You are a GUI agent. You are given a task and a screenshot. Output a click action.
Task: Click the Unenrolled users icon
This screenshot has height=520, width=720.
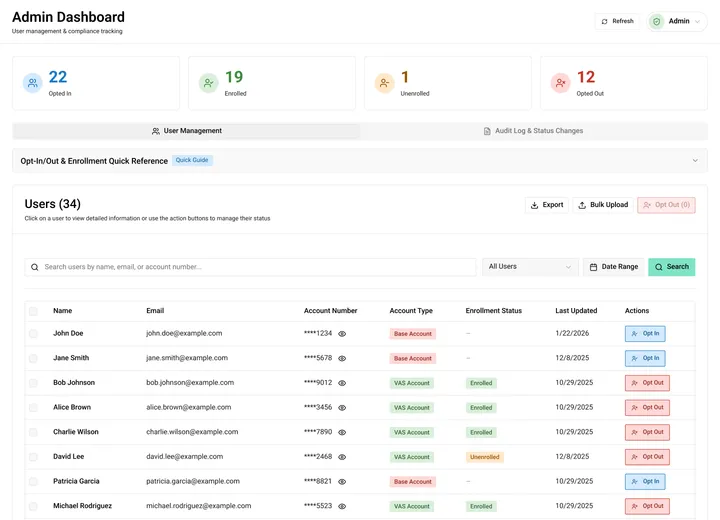384,83
